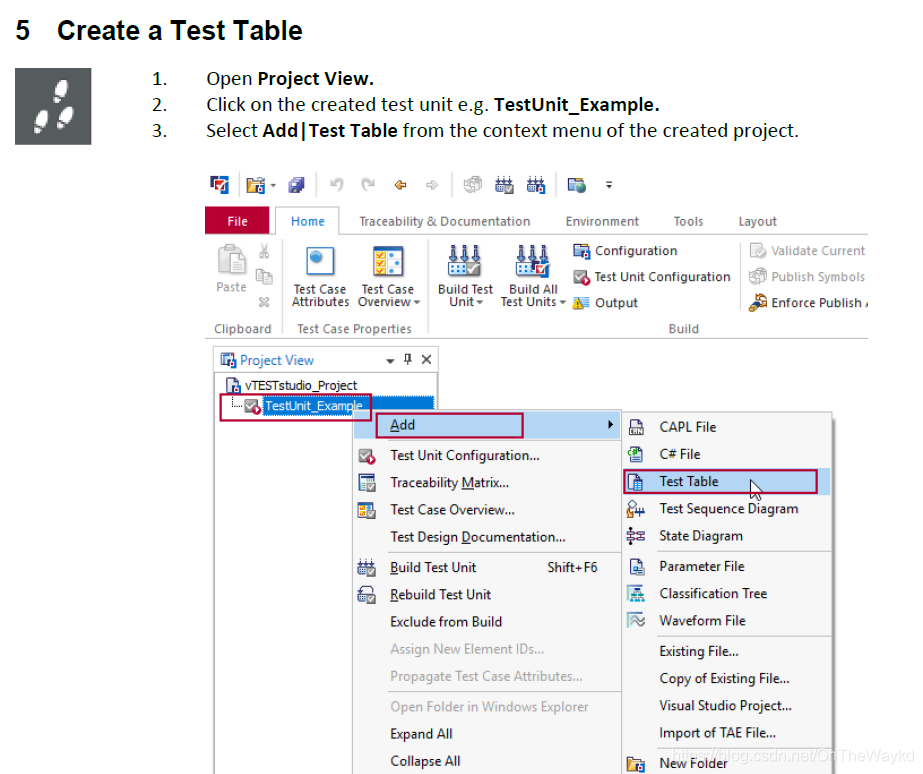
Task: Open the red File tab
Action: [237, 221]
